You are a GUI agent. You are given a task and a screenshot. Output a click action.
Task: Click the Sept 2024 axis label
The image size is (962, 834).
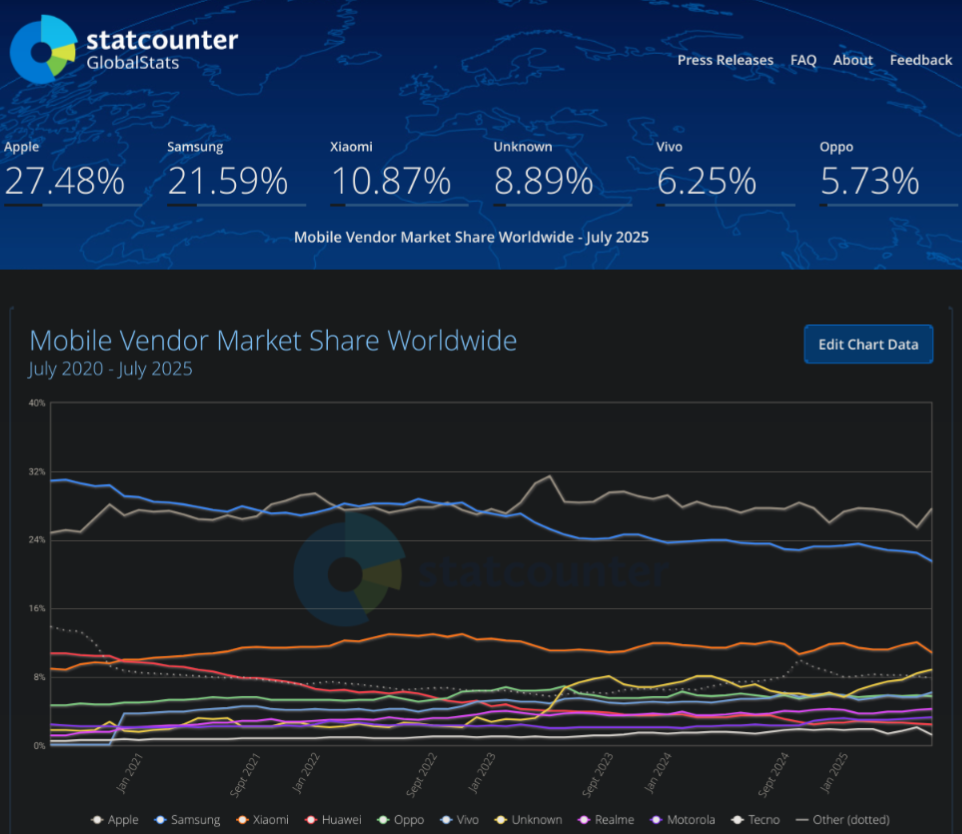773,774
